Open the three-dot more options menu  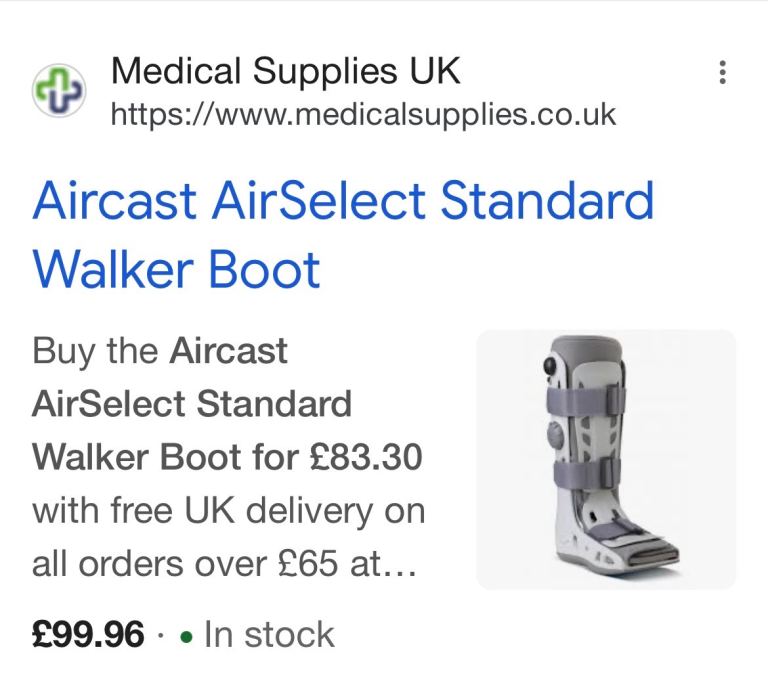tap(722, 74)
